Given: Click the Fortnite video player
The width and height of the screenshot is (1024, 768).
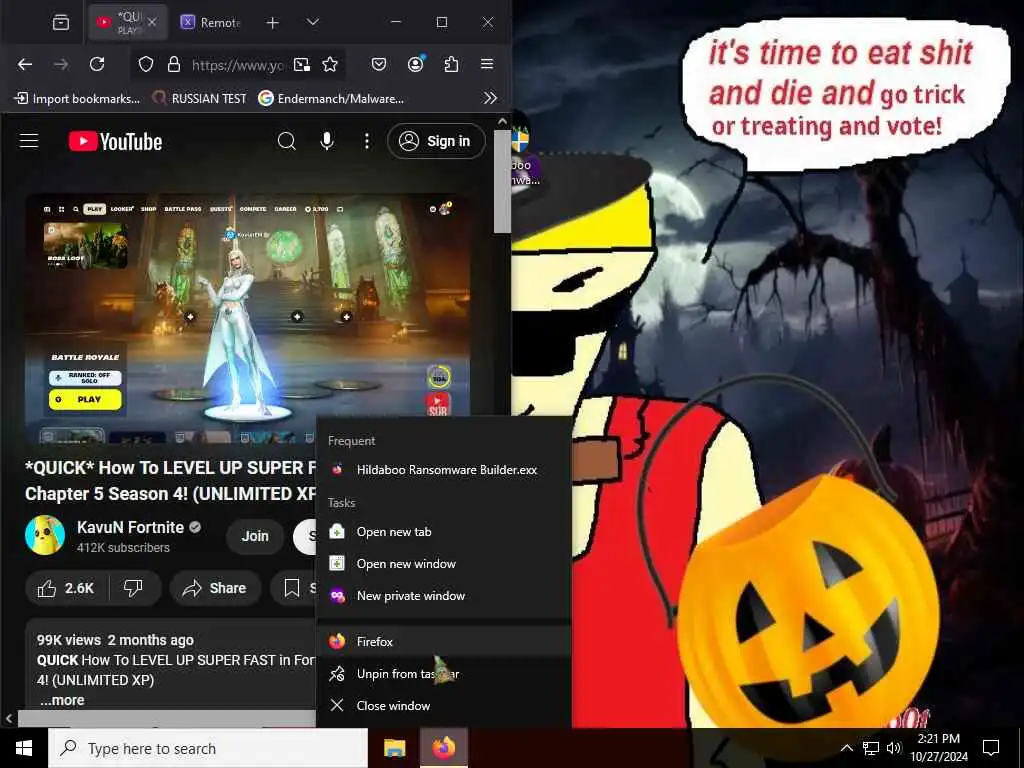Looking at the screenshot, I should click(248, 319).
